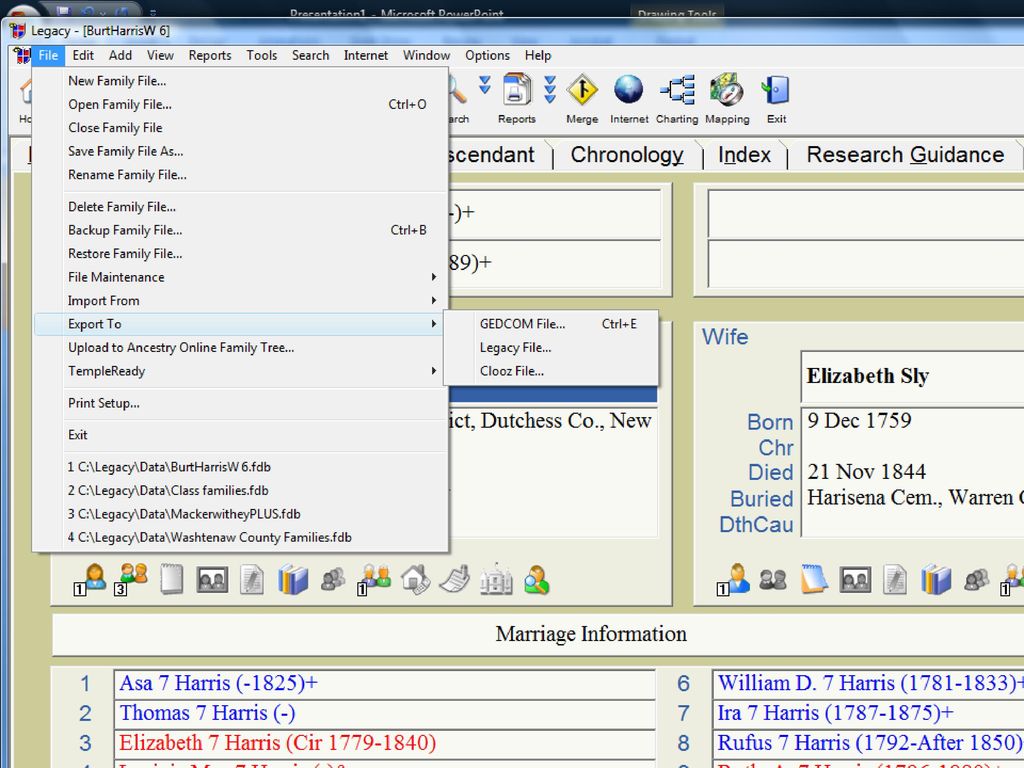The height and width of the screenshot is (768, 1024).
Task: Open wife's gray spouse list icon
Action: [x=773, y=580]
